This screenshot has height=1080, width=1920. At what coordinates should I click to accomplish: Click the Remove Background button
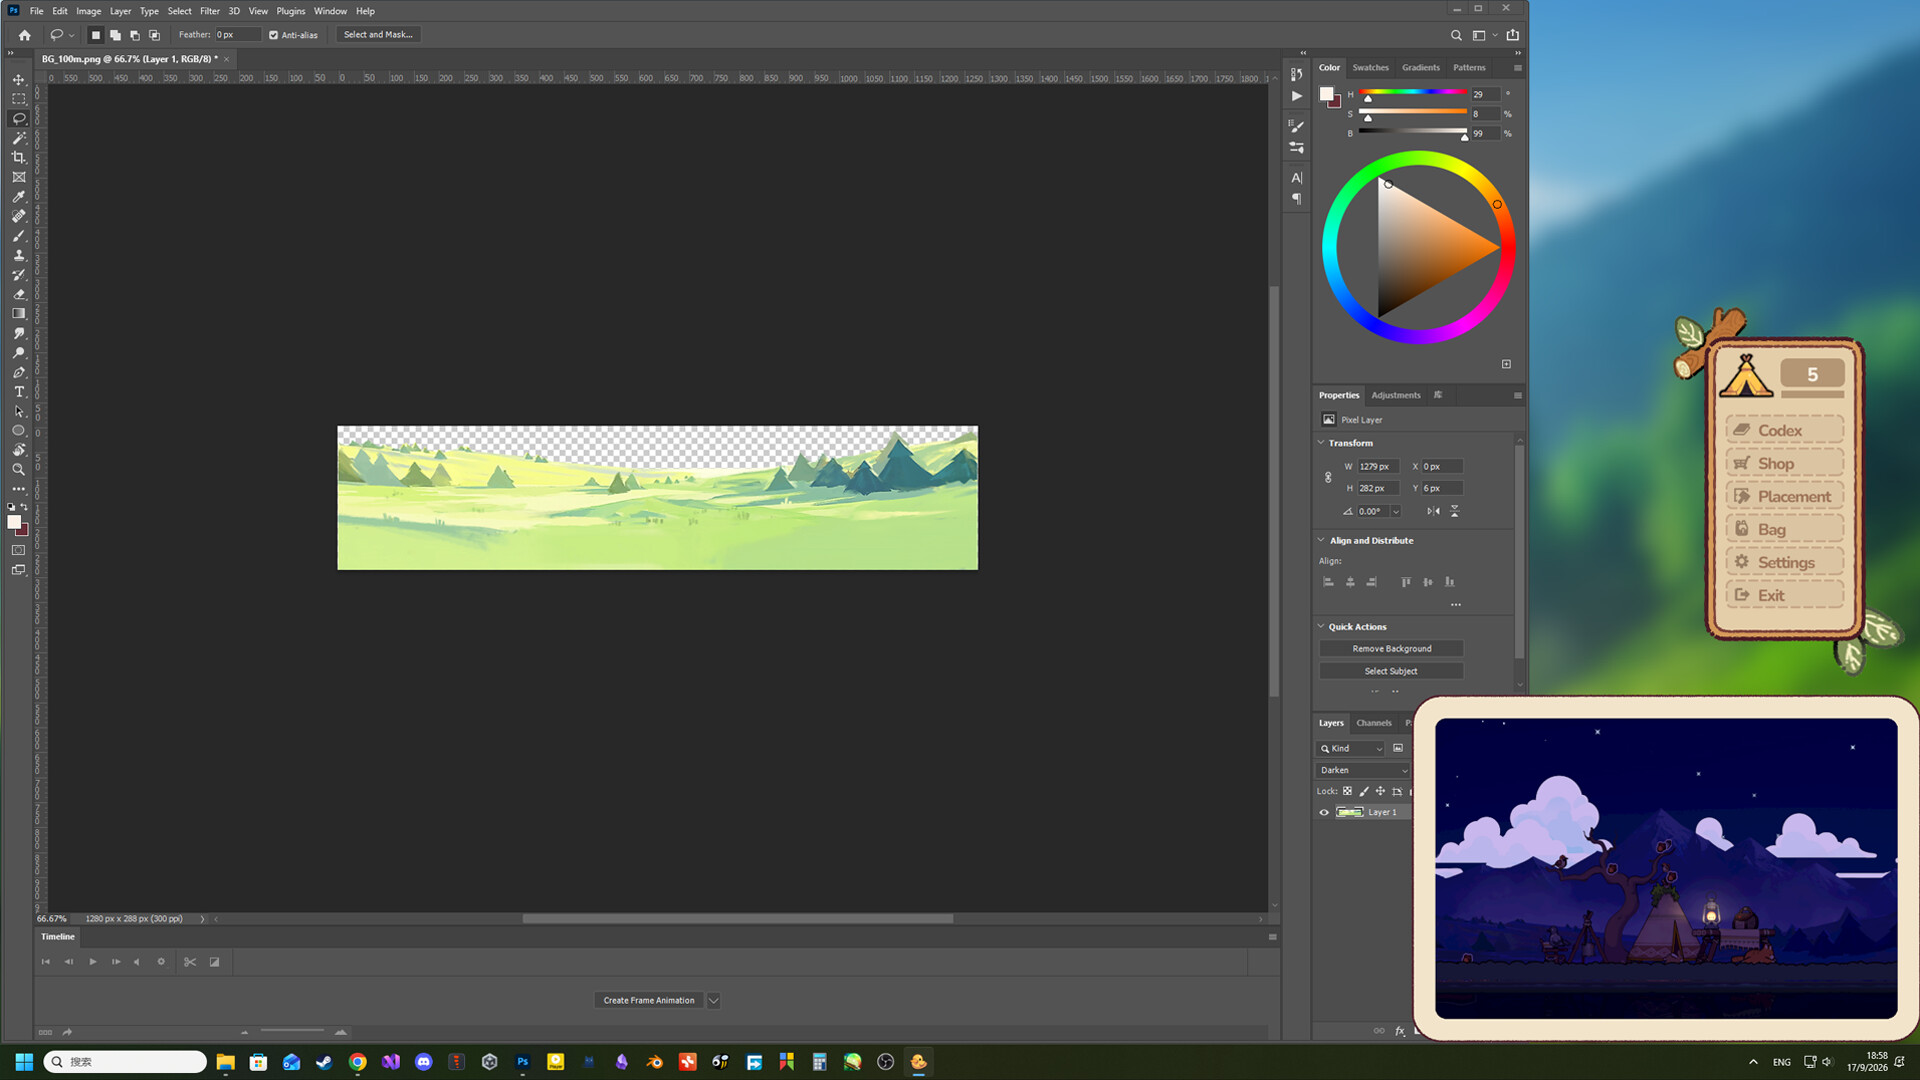point(1392,649)
